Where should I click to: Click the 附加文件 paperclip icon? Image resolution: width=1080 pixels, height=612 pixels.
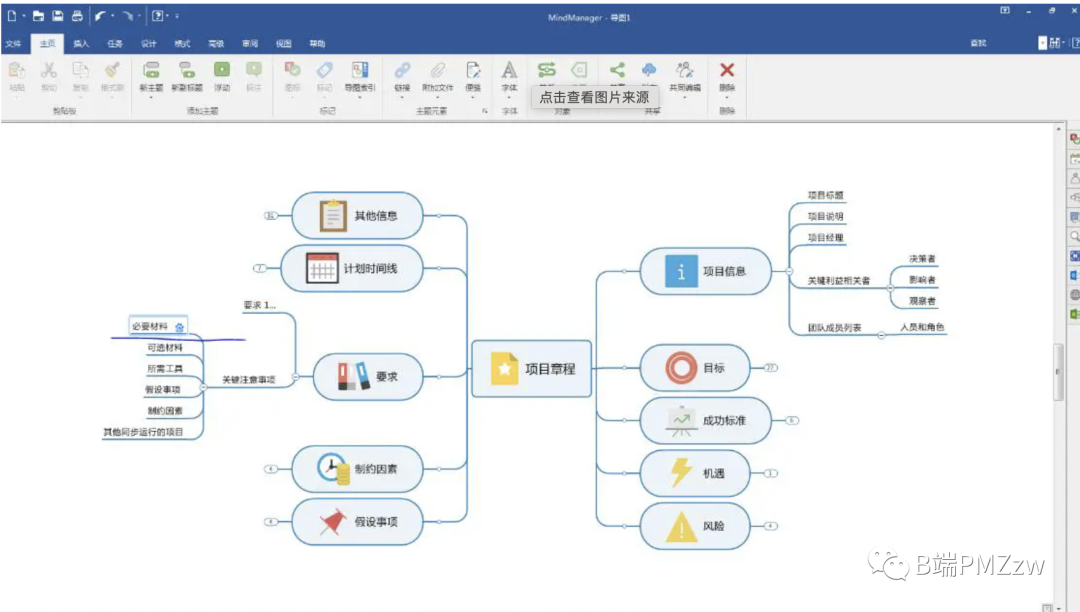pyautogui.click(x=437, y=71)
